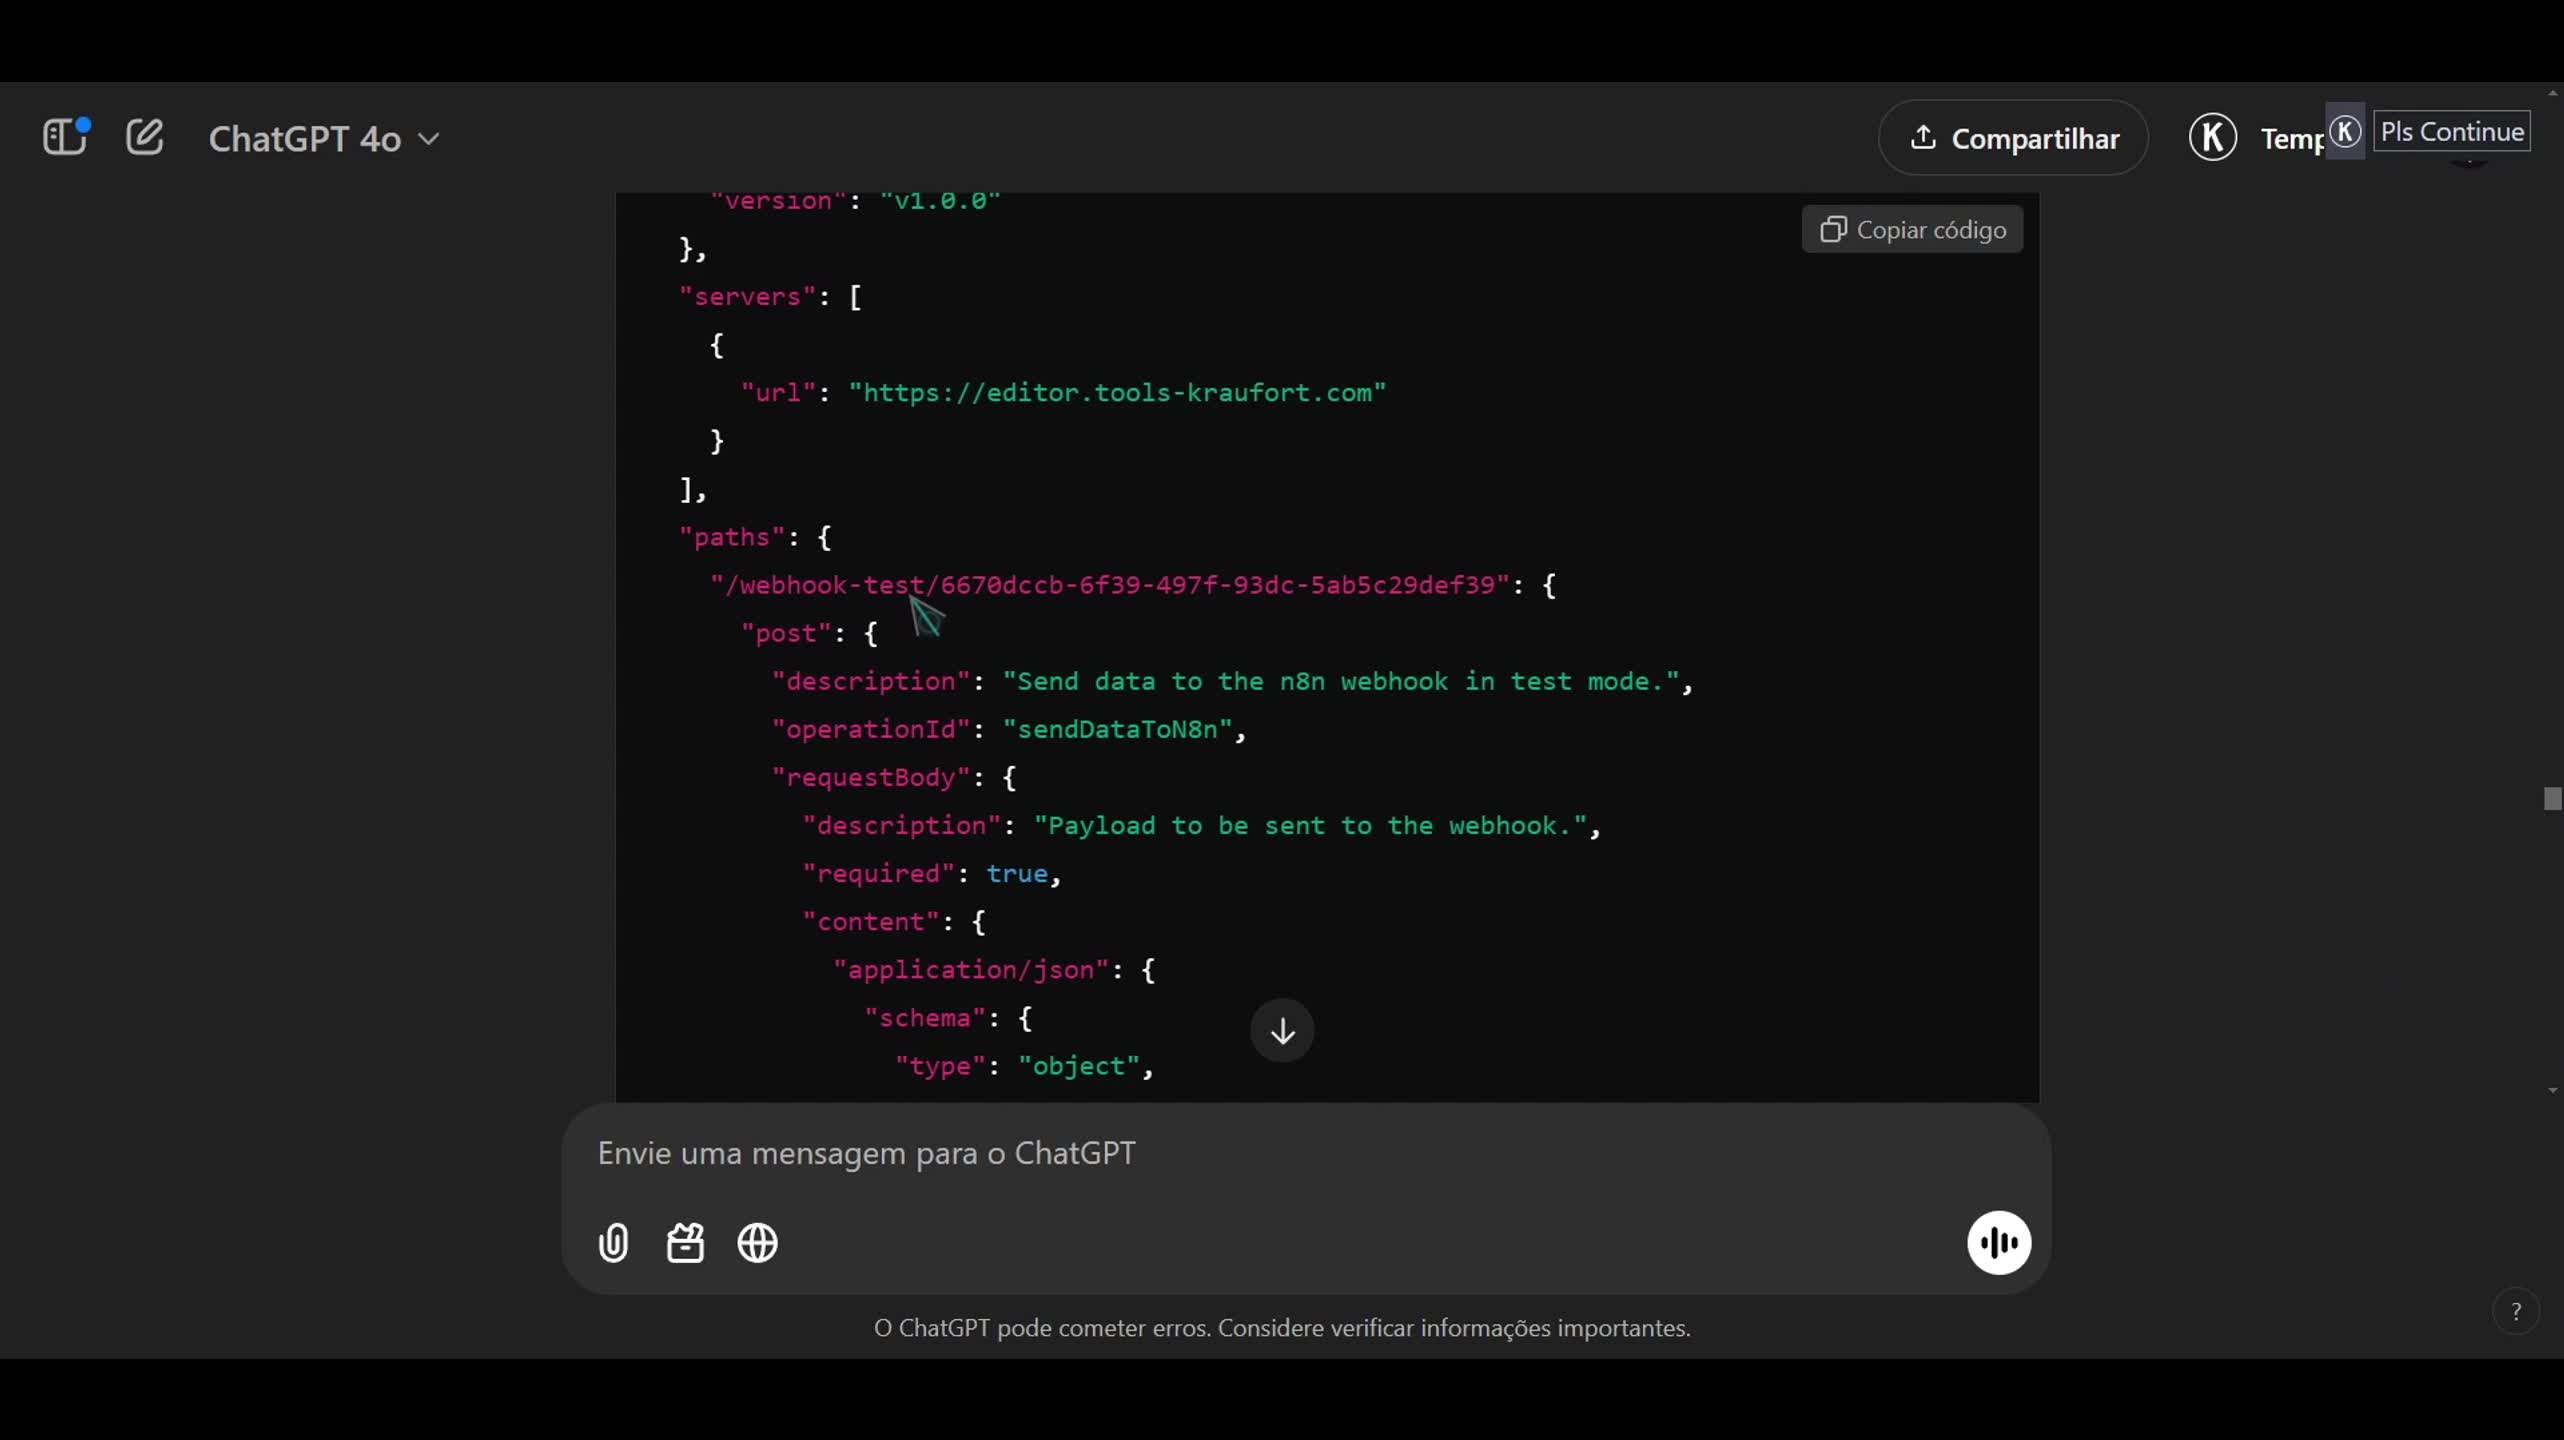Screen dimensions: 2564x1440
Task: Toggle temporary chat mode
Action: pos(2293,137)
